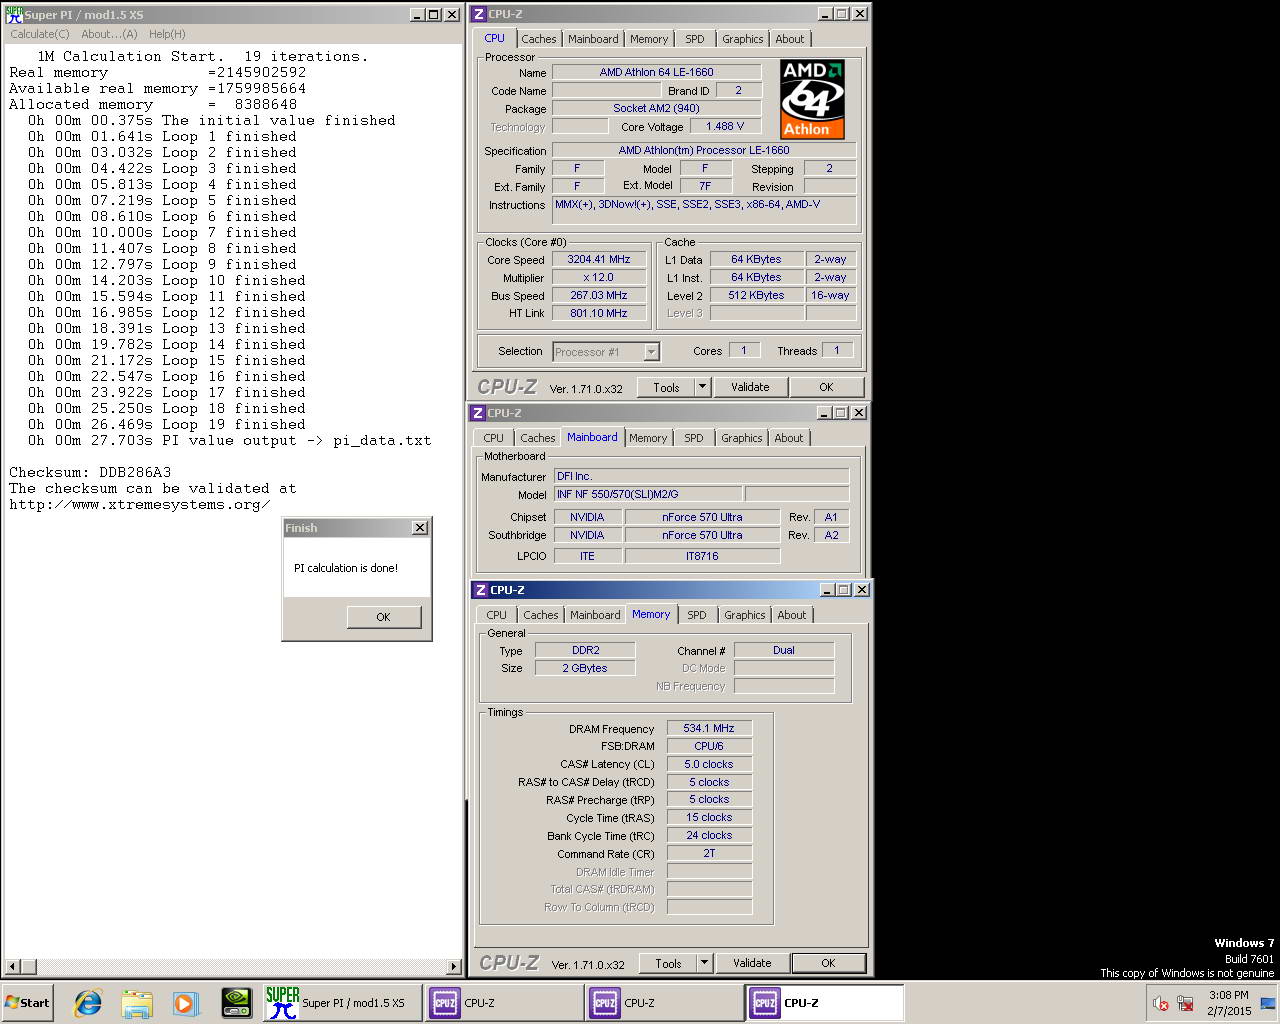Click Super PI horizontal scrollbar right arrow
The image size is (1280, 1024).
click(453, 967)
